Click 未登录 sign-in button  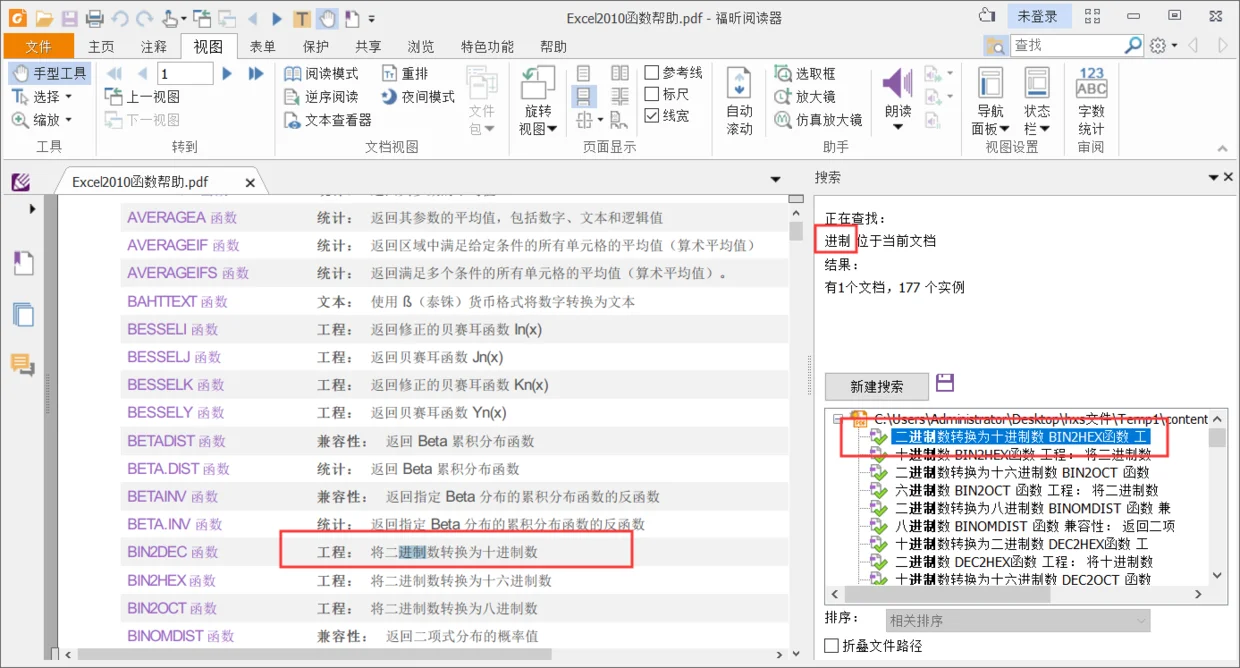tap(1037, 17)
